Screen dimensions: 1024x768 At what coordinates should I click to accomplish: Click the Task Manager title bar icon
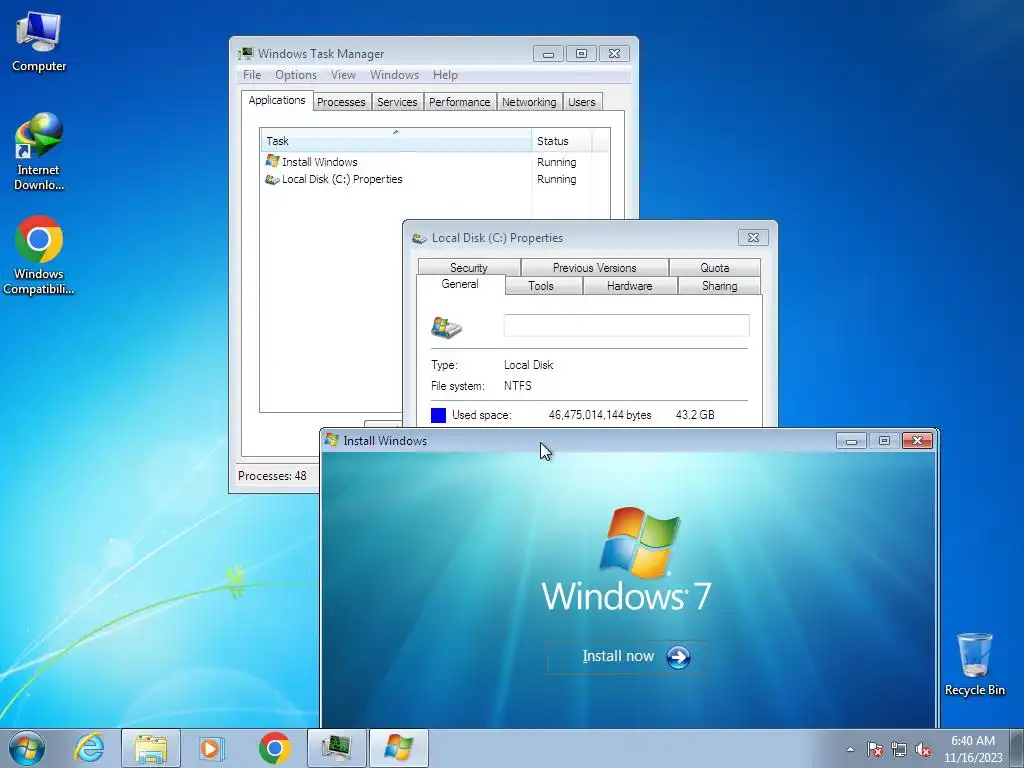click(x=246, y=54)
